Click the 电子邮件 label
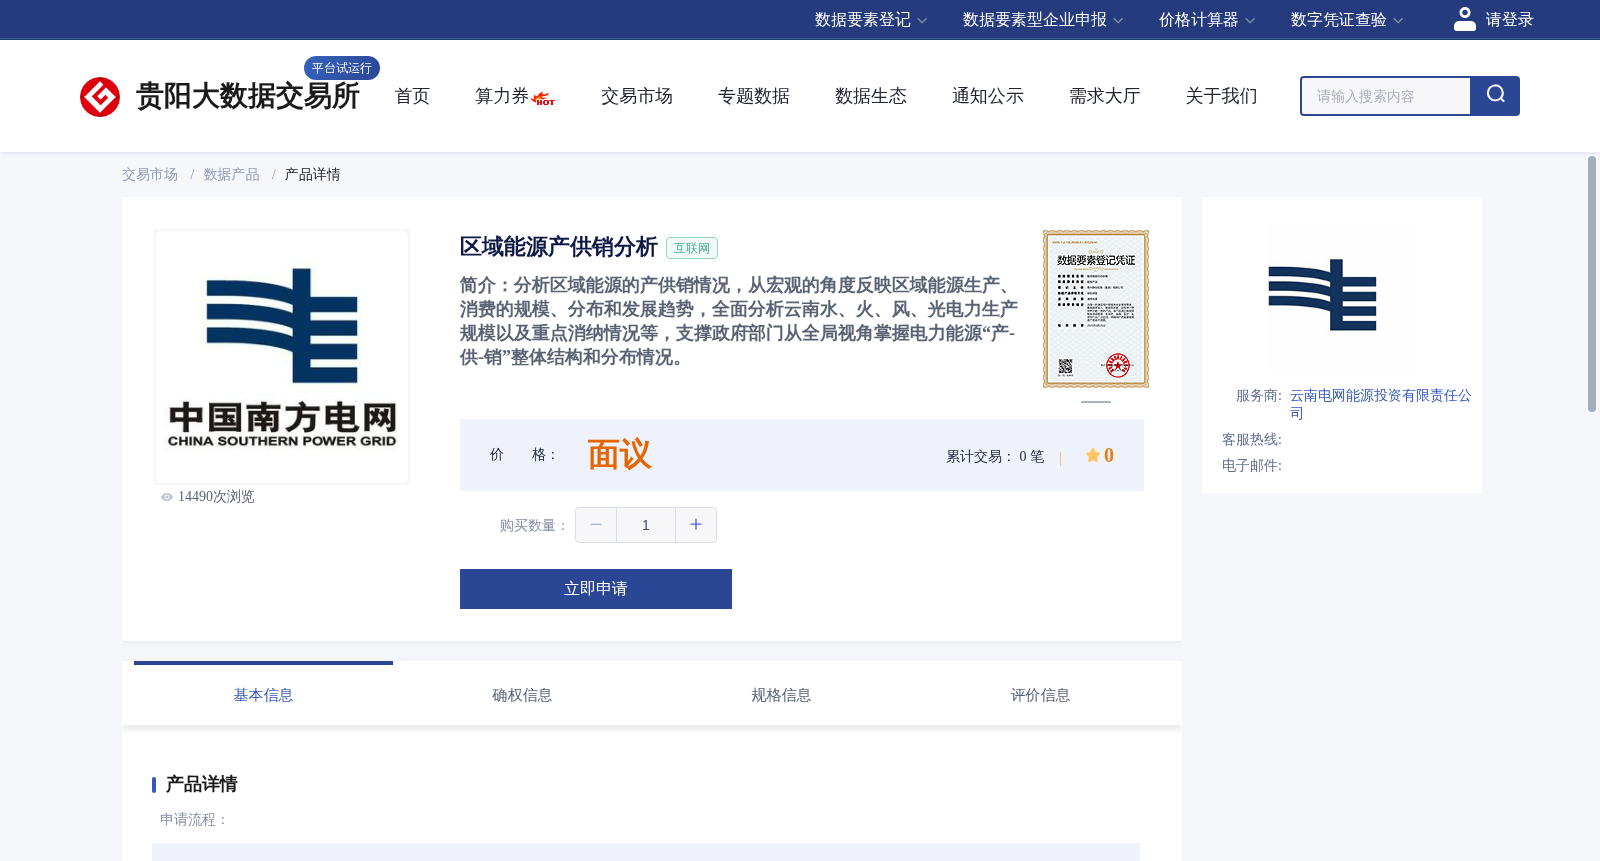Screen dimensions: 1600x861 [1252, 466]
